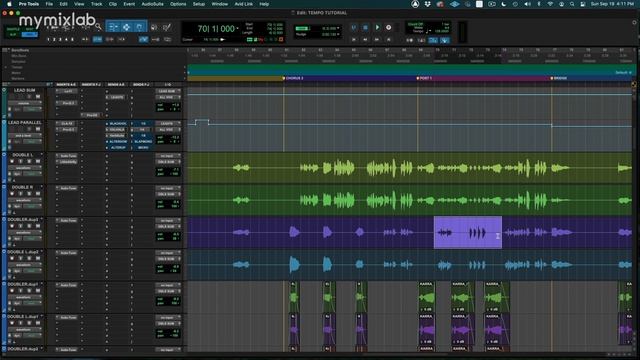The width and height of the screenshot is (640, 360).
Task: Recall zoom preset 1
Action: pos(48,40)
